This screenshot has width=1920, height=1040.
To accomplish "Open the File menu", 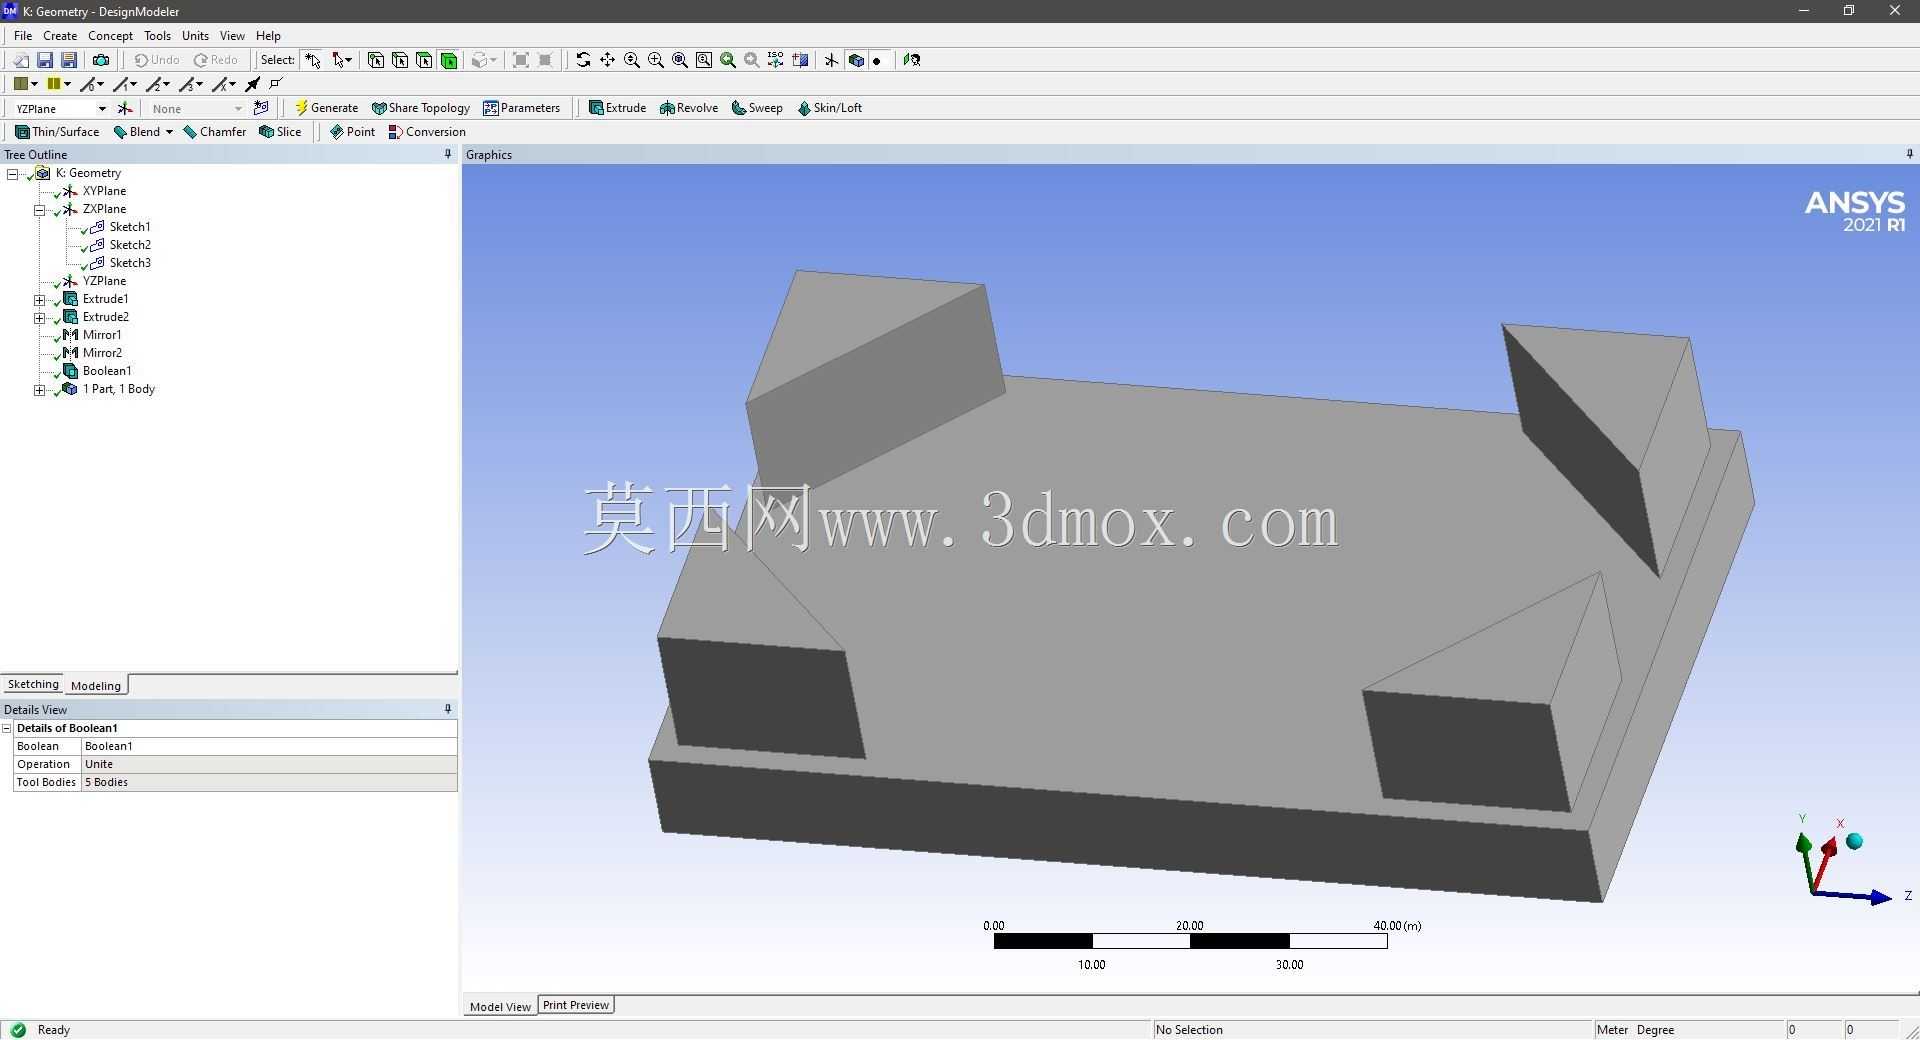I will point(23,35).
